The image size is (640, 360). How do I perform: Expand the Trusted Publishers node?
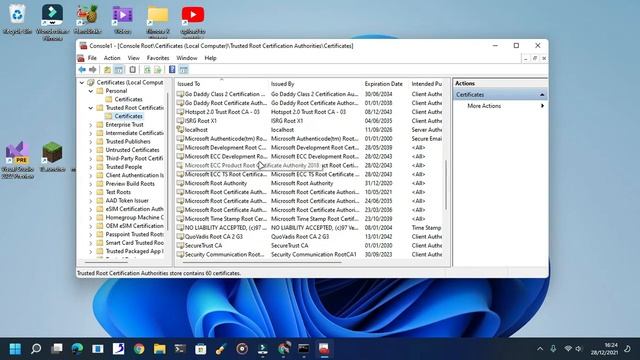[x=91, y=142]
